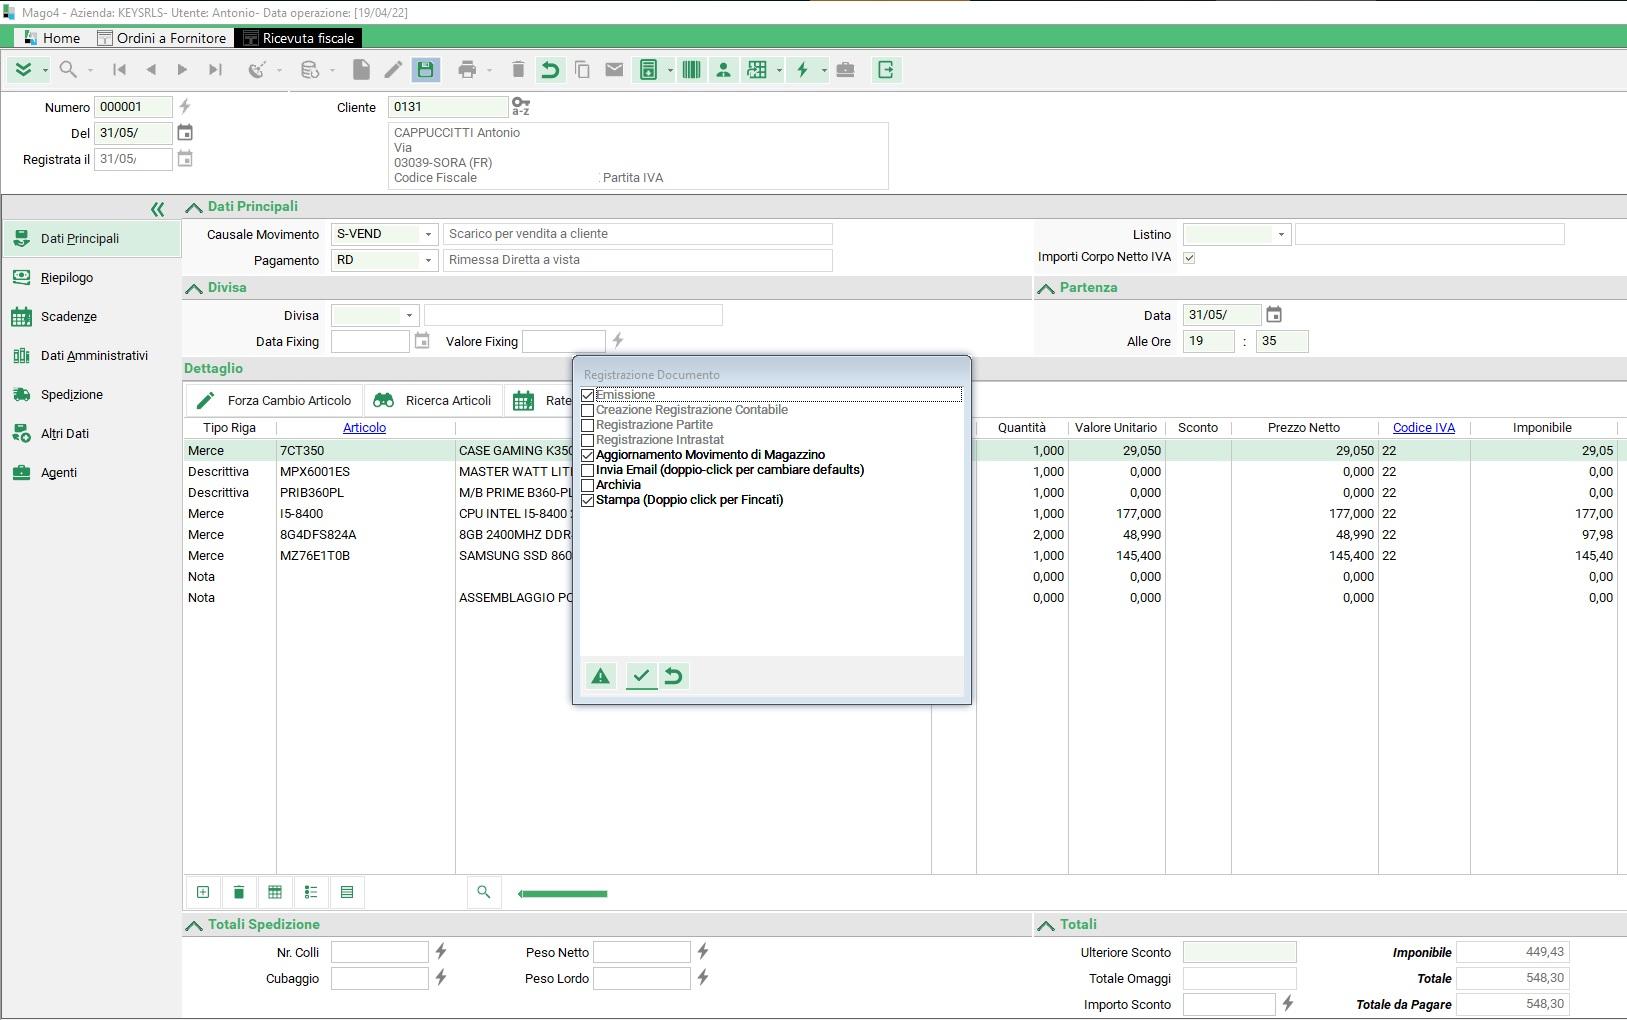Click the Articolo column header link
Screen dimensions: 1627x1020
[364, 428]
